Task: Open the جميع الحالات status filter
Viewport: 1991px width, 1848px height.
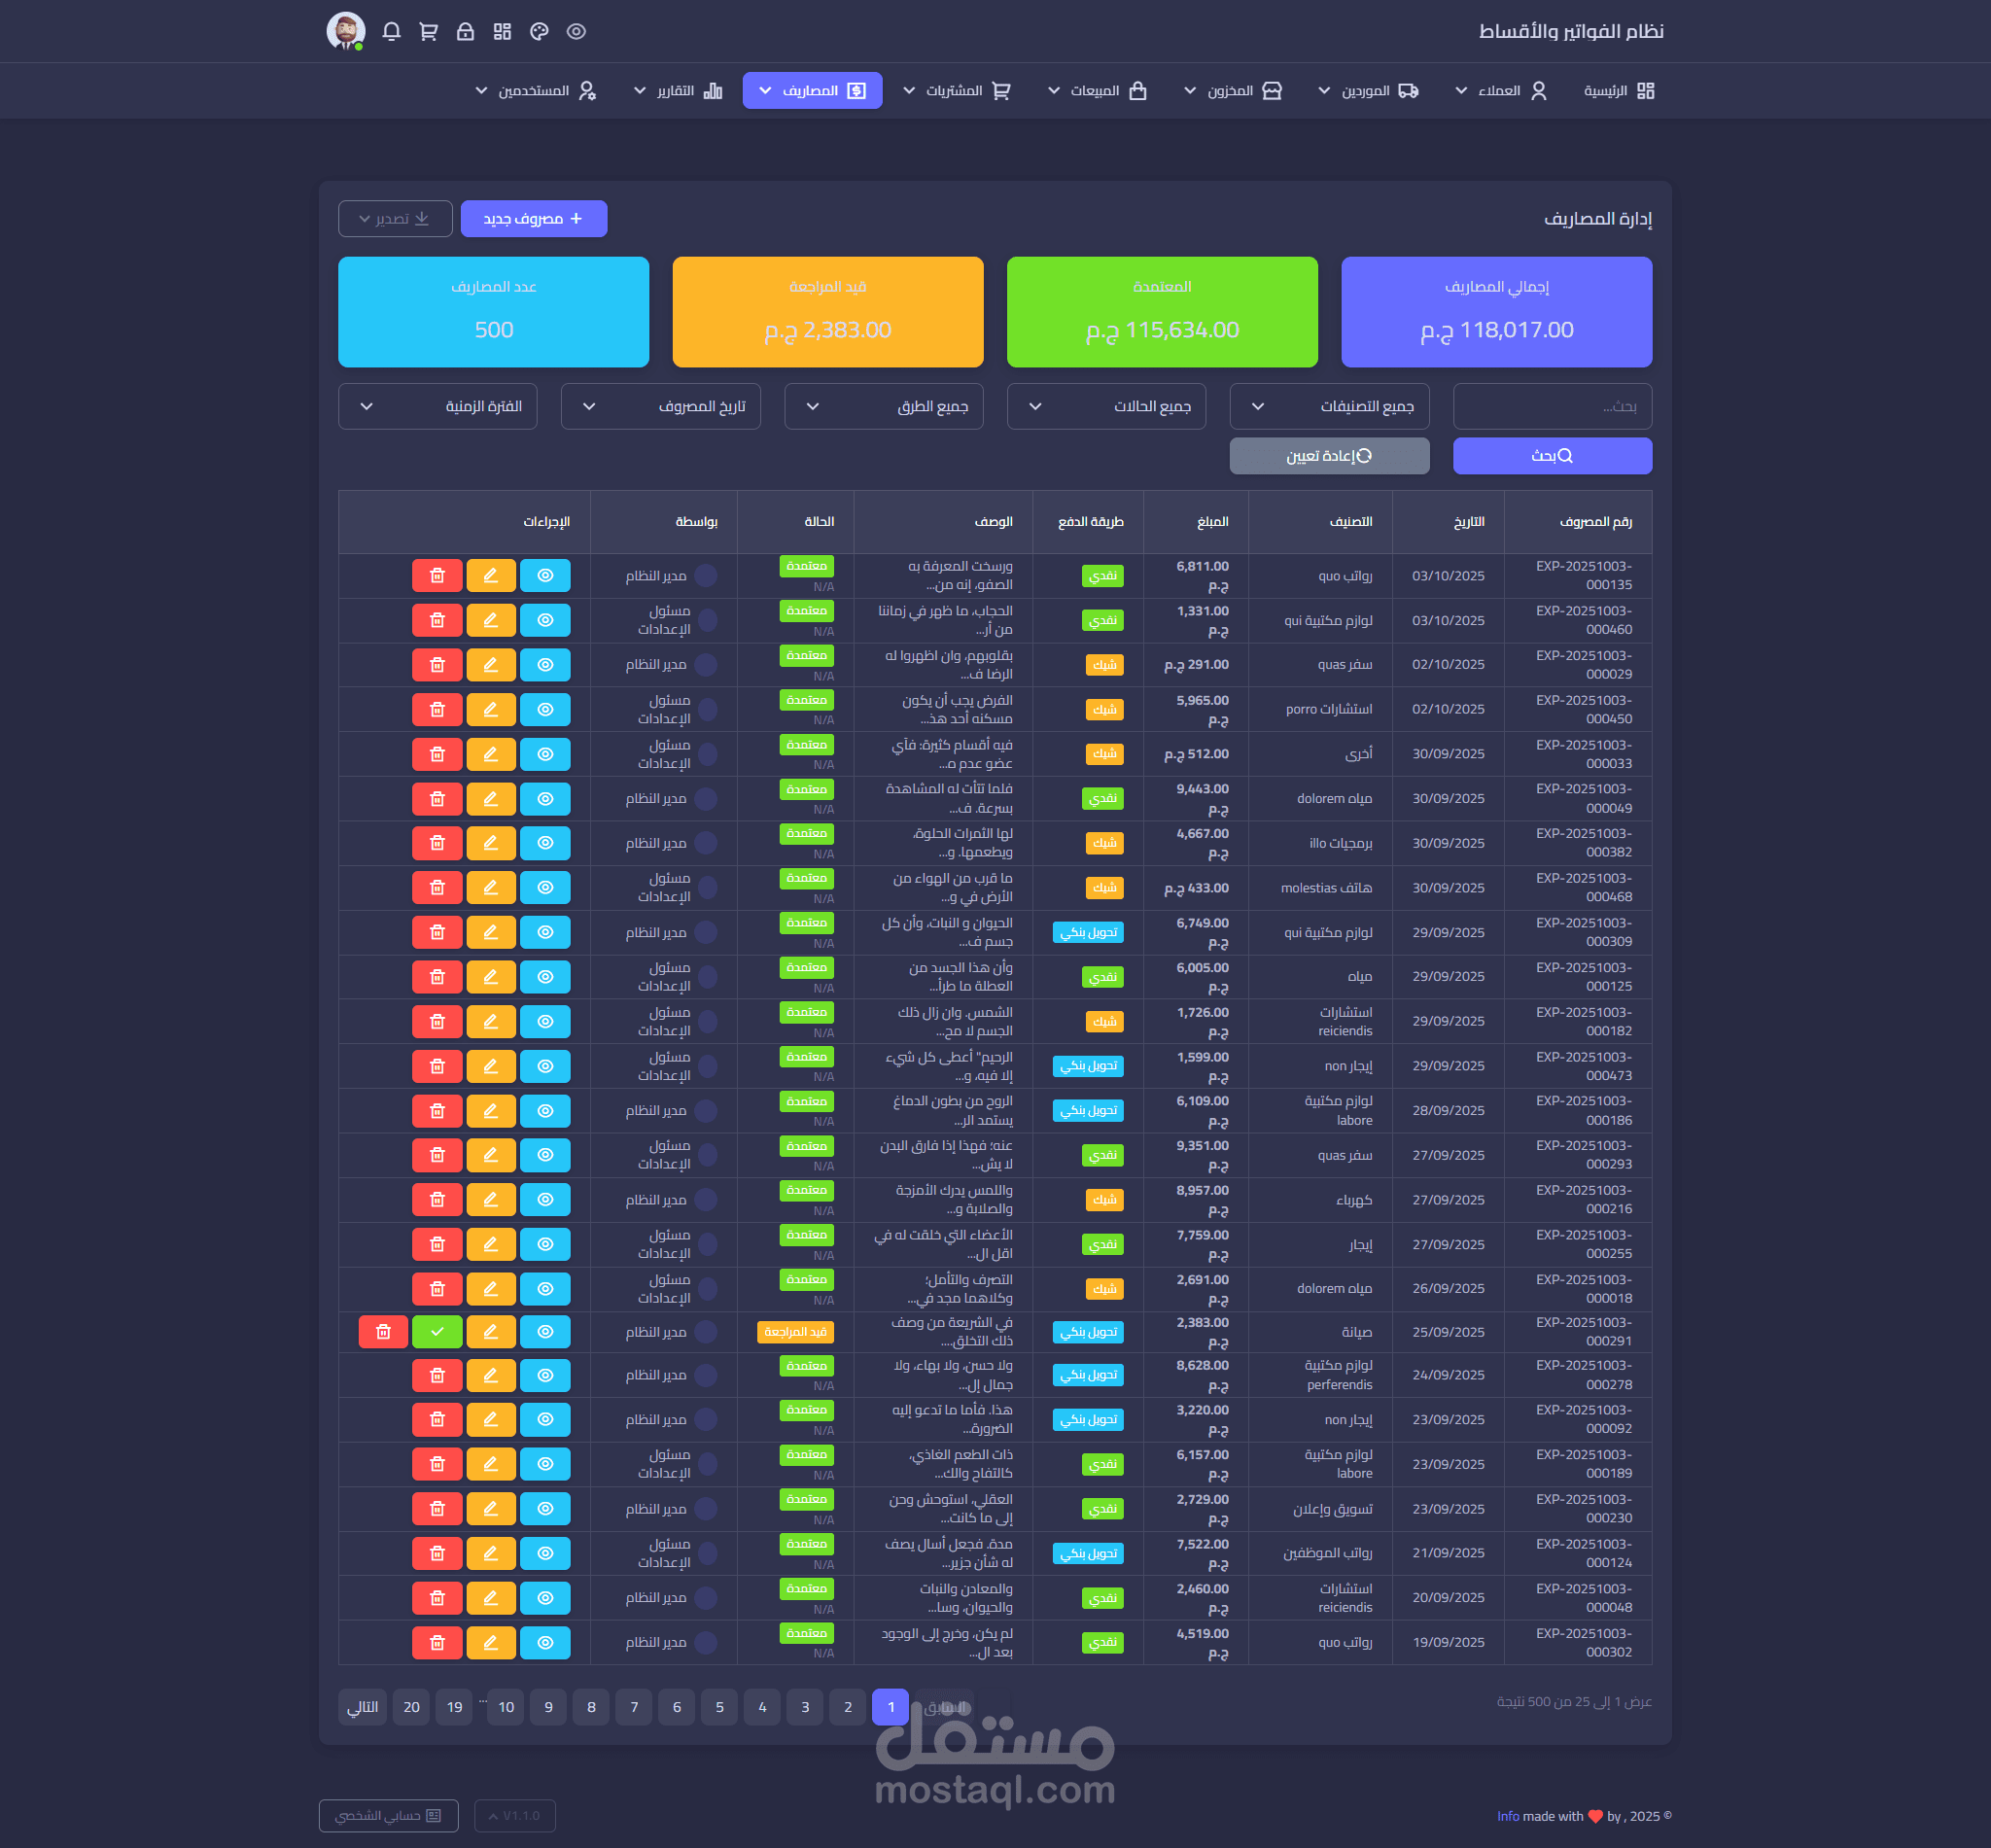Action: [x=1105, y=407]
